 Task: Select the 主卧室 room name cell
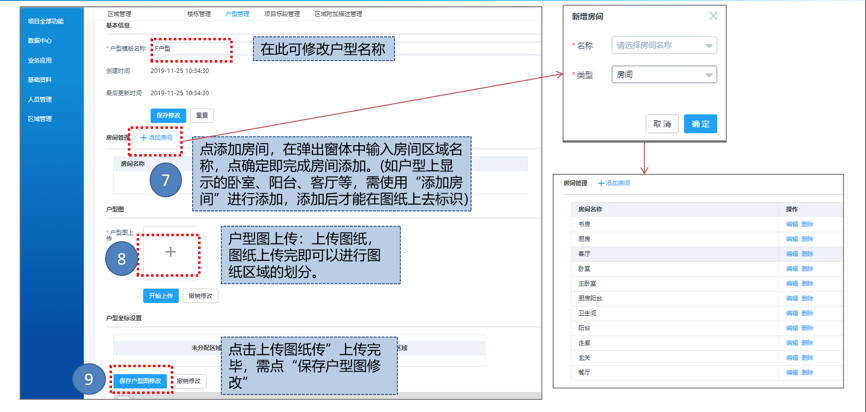[x=676, y=283]
